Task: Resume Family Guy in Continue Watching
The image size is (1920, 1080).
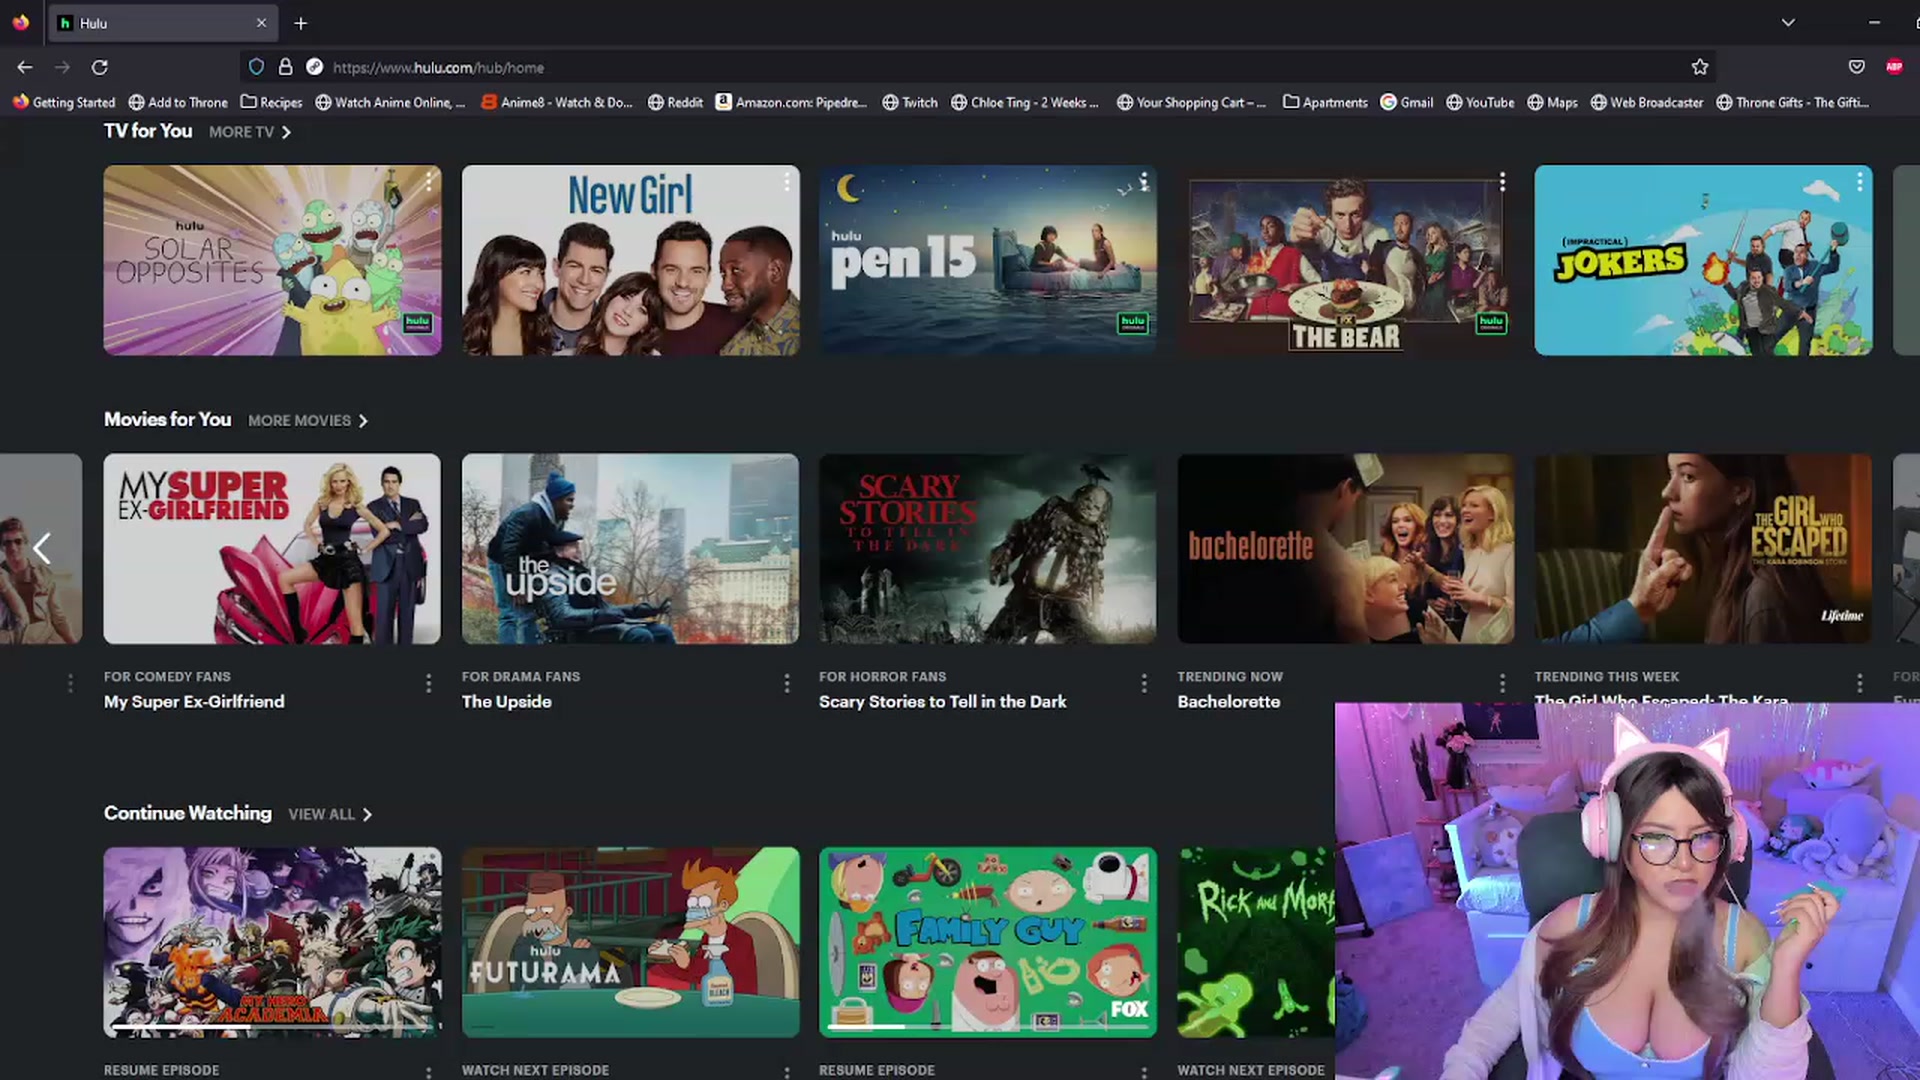Action: point(988,942)
